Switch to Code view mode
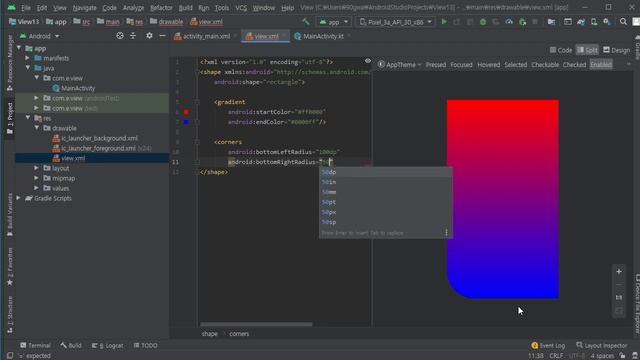 coord(561,50)
